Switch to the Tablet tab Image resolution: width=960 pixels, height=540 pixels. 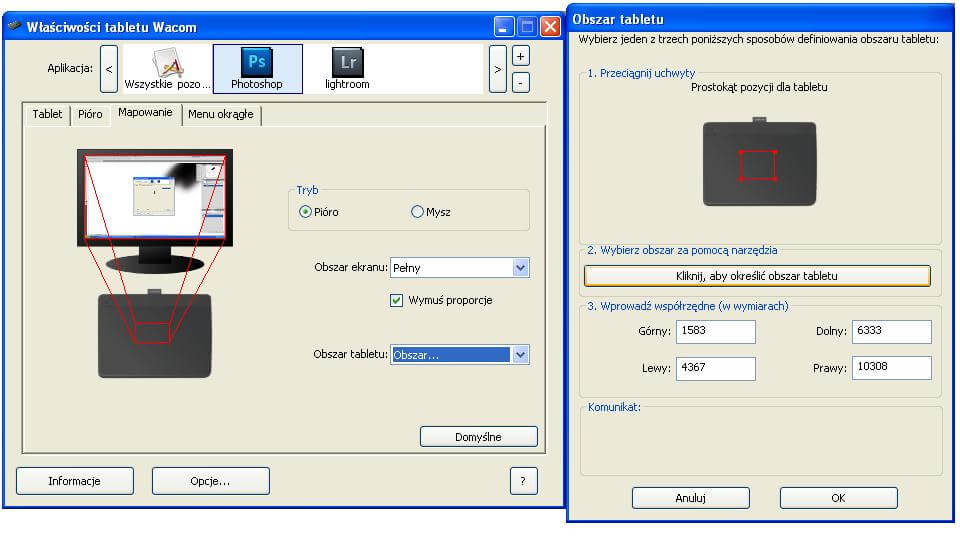(x=47, y=114)
